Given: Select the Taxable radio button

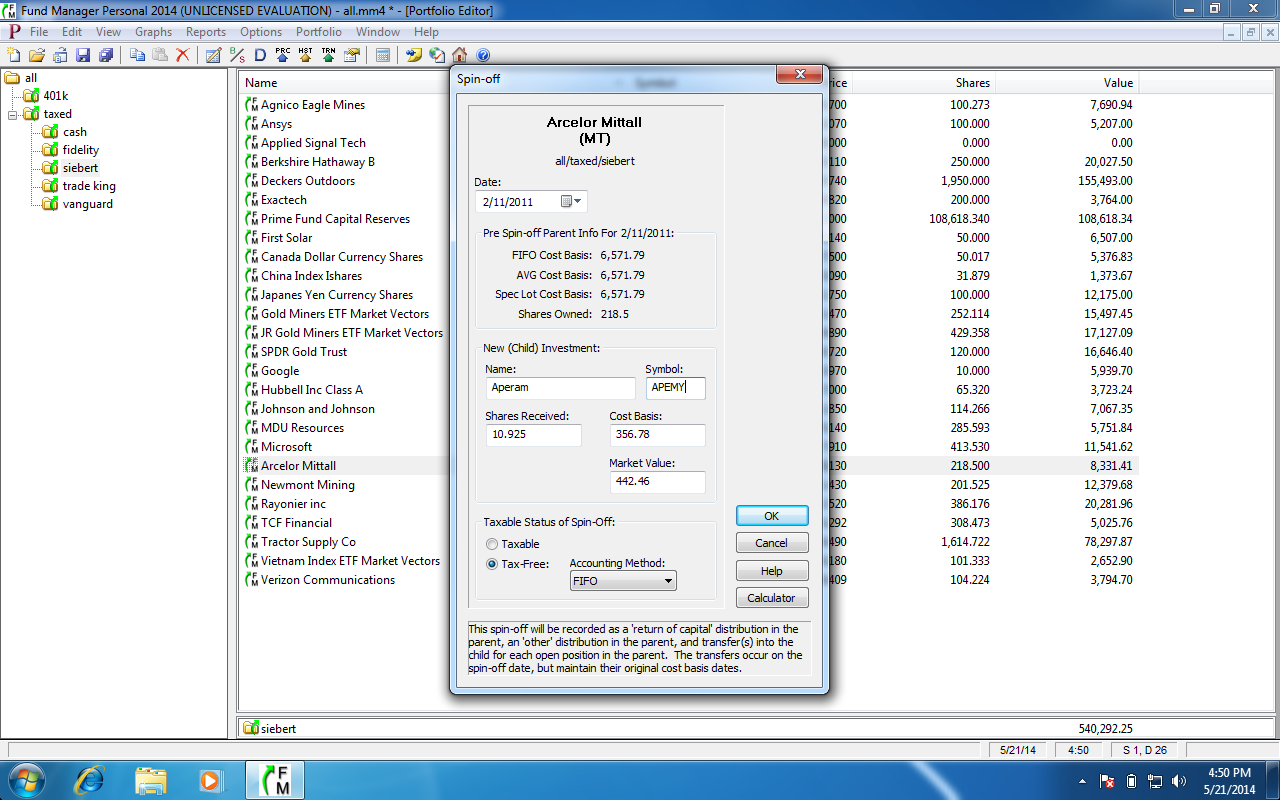Looking at the screenshot, I should click(x=492, y=544).
